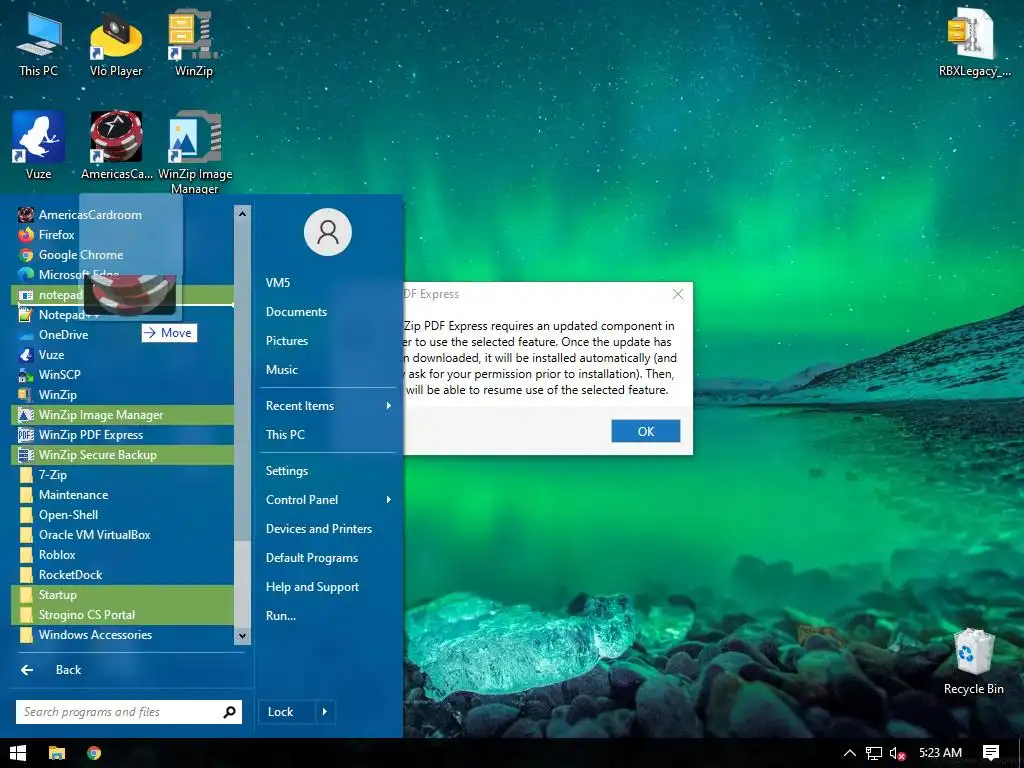Open OneDrive from the programs list
Screen dimensions: 1024x768
coord(122,334)
